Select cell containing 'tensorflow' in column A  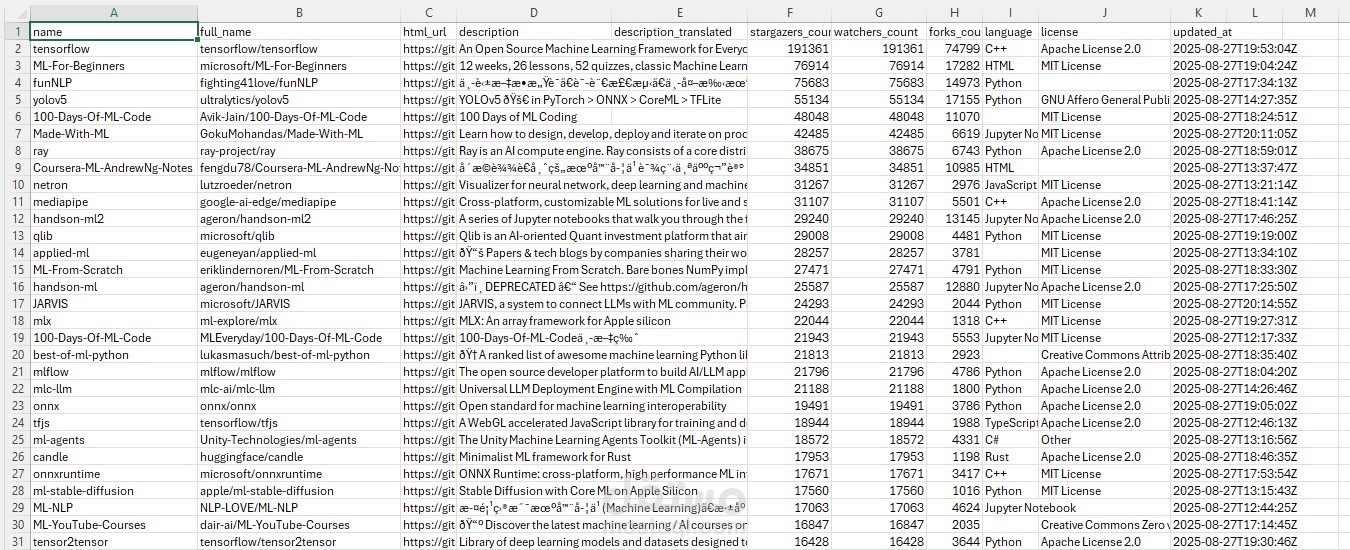point(114,49)
